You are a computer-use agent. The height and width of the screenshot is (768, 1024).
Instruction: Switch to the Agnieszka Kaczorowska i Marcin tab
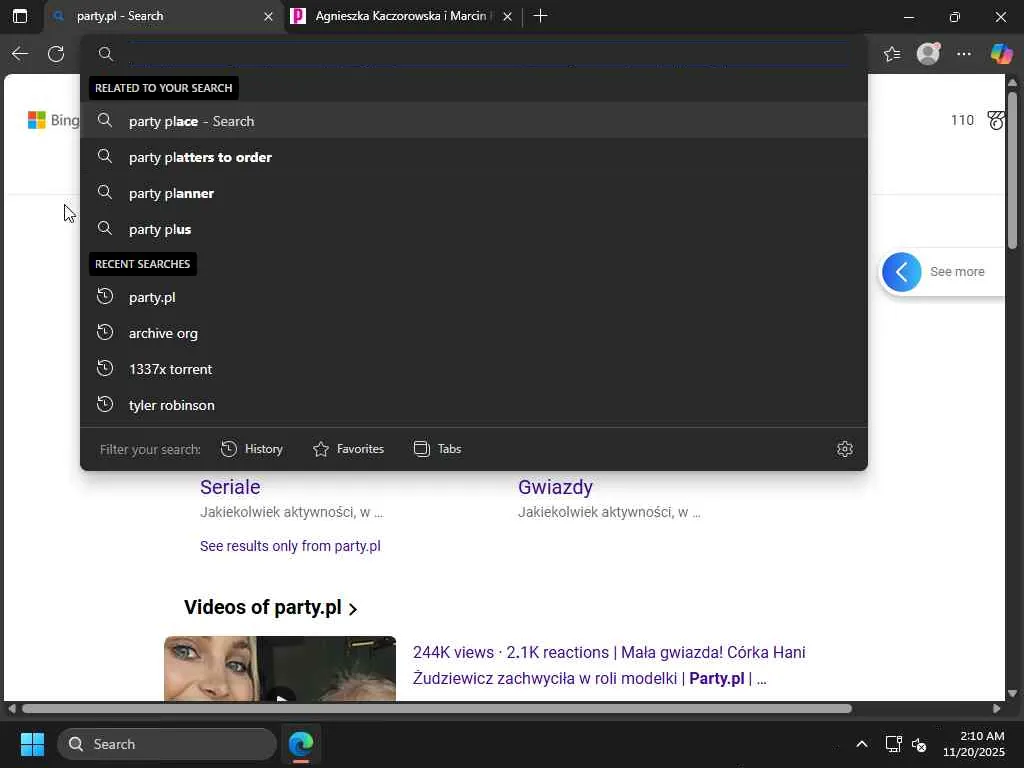[x=403, y=16]
